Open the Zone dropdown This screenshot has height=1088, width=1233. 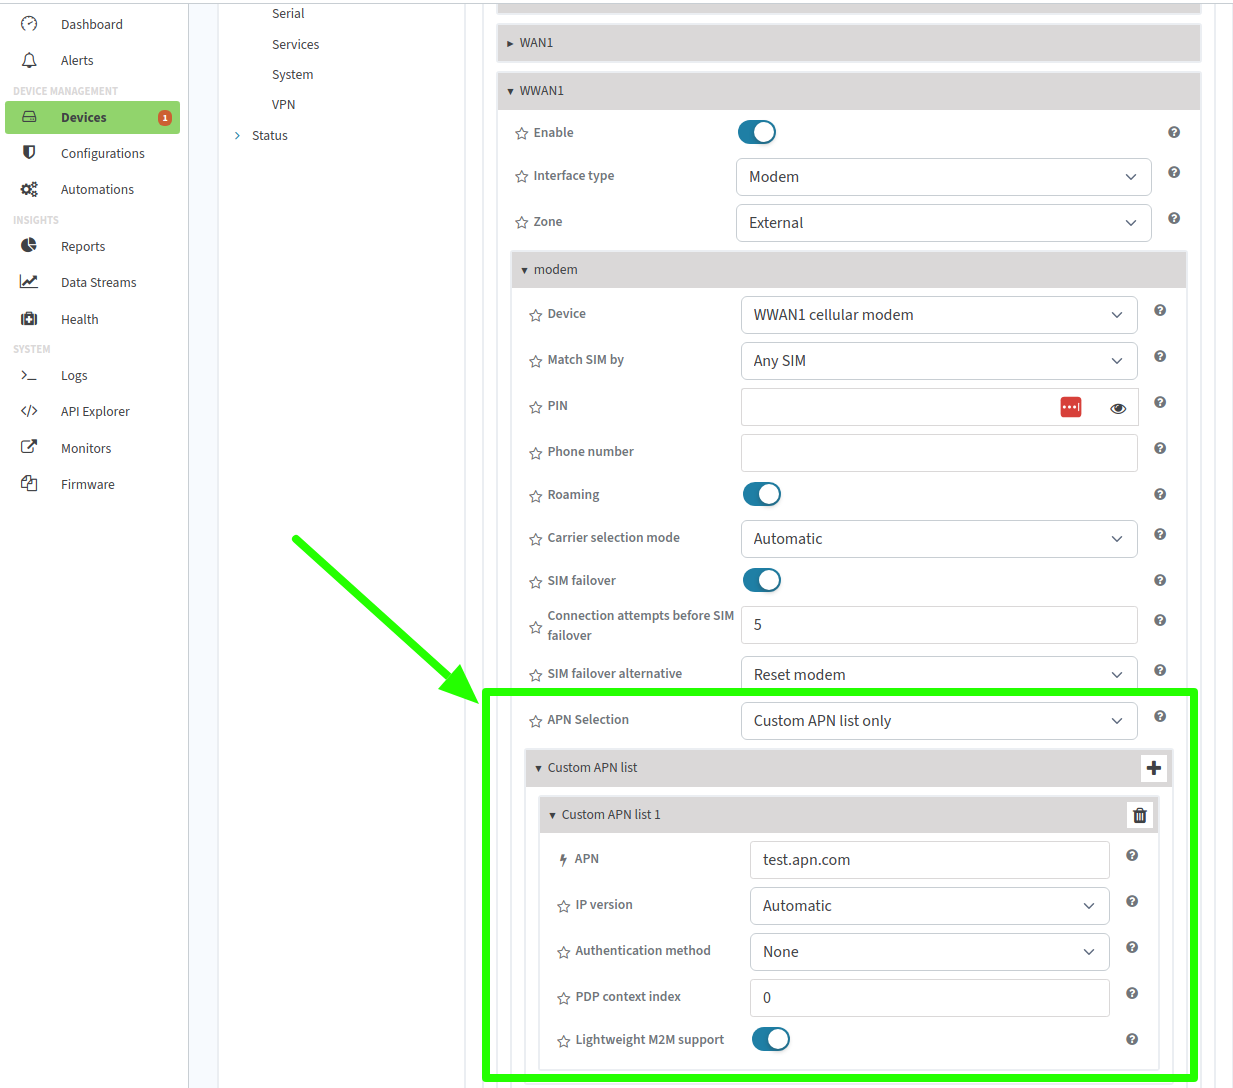[x=943, y=223]
